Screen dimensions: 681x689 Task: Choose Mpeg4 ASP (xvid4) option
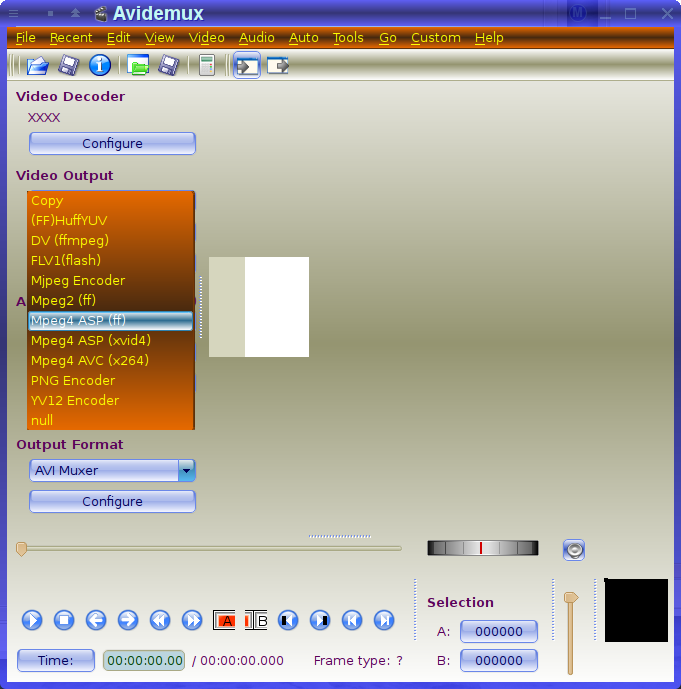coord(111,341)
